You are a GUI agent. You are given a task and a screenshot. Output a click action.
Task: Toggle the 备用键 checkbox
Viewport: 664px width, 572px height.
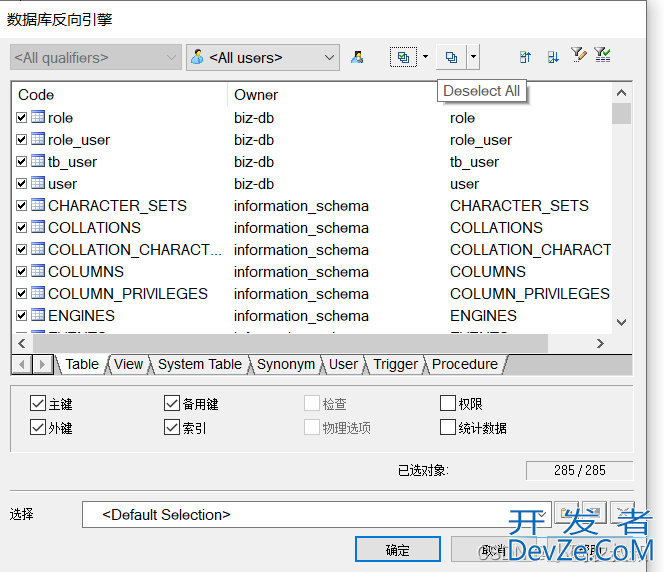coord(172,403)
